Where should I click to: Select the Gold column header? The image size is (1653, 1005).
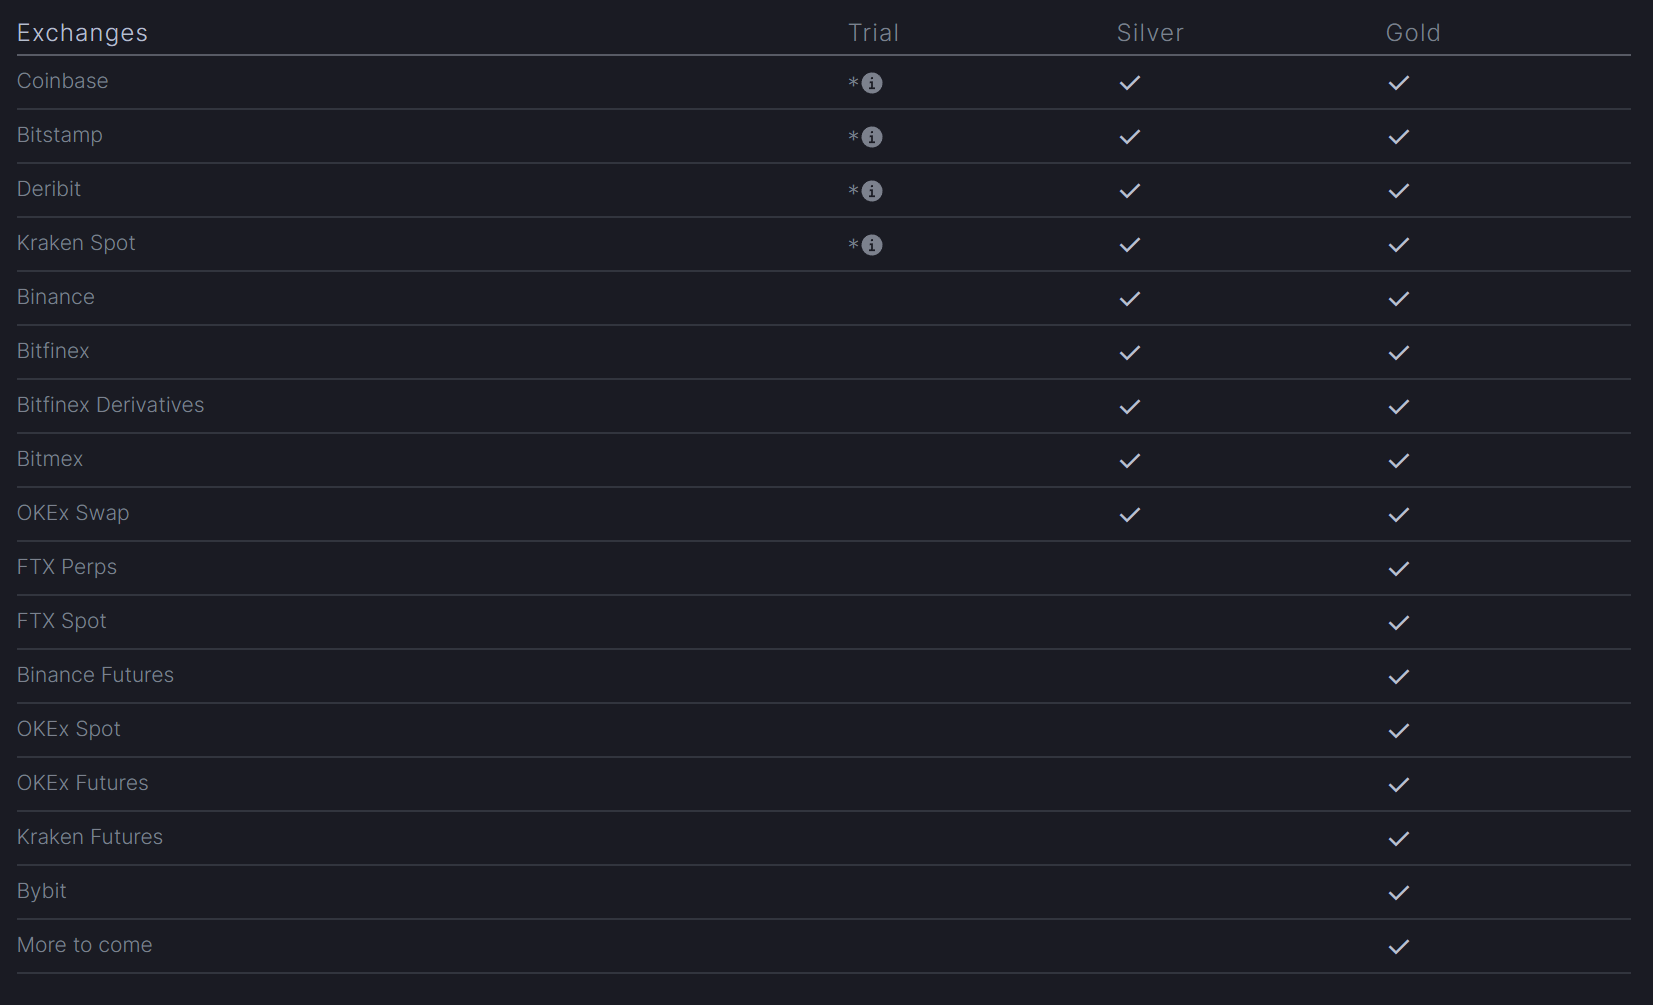(1413, 33)
